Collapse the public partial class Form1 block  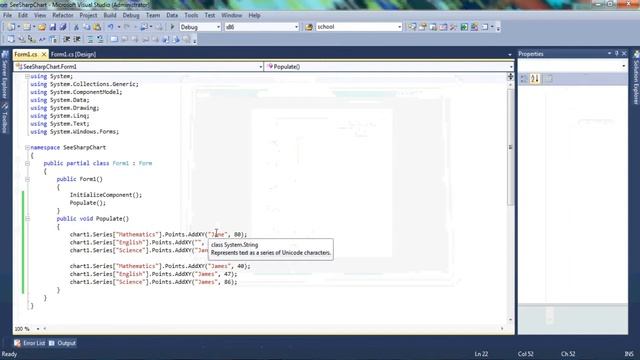[x=27, y=163]
